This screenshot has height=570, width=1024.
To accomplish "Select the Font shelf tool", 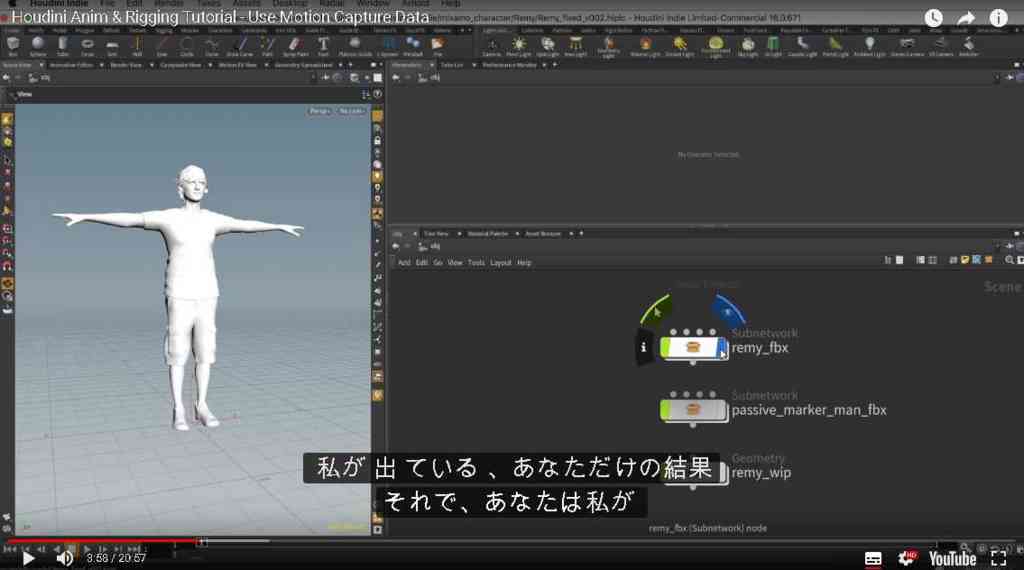I will coord(323,46).
